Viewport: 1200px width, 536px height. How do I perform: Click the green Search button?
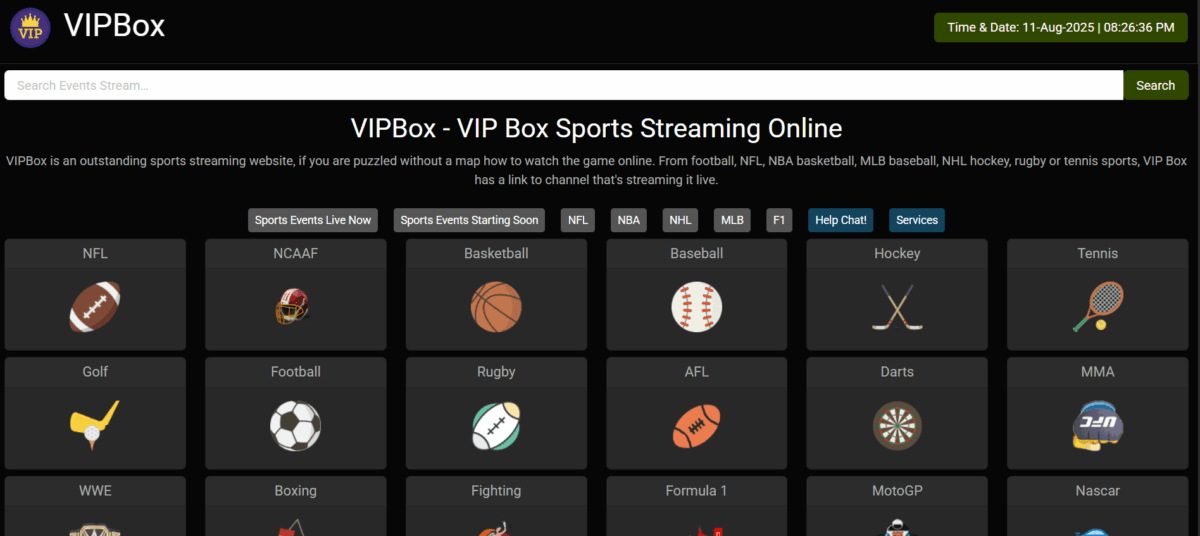click(1155, 85)
